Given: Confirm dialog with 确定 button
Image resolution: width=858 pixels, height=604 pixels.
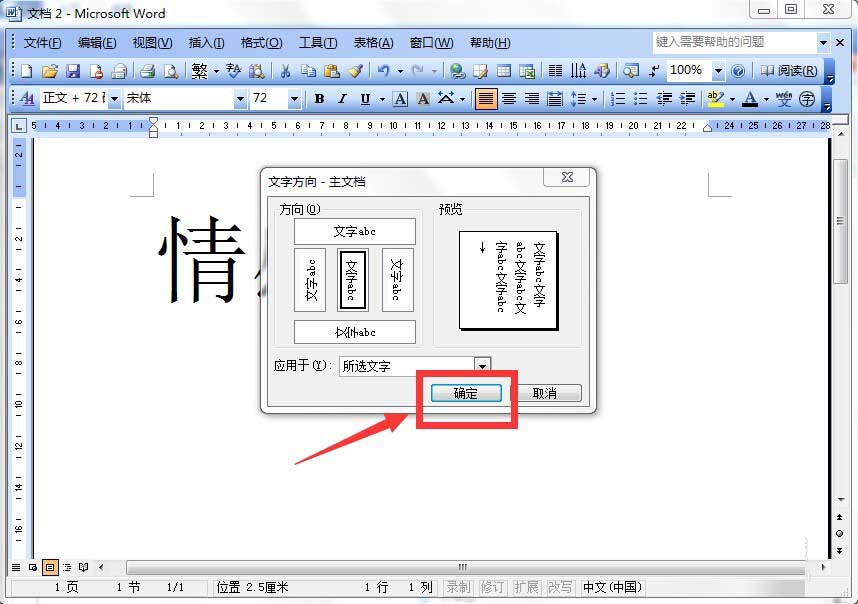Looking at the screenshot, I should pos(466,393).
